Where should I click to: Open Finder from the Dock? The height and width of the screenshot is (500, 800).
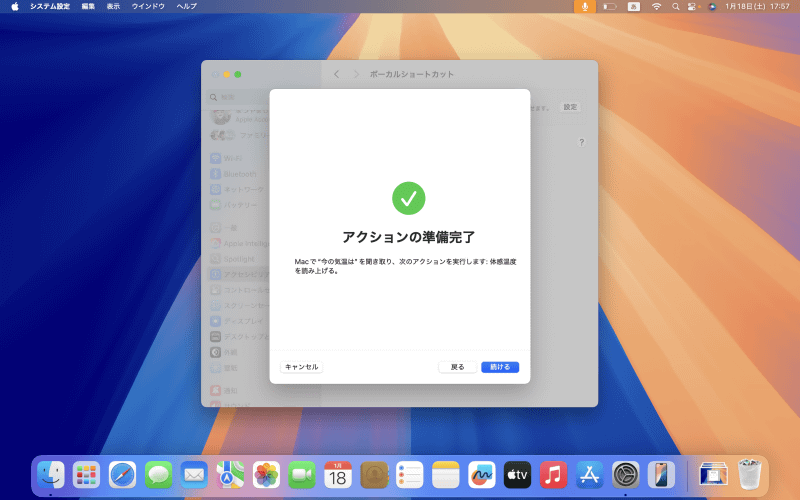pyautogui.click(x=51, y=475)
